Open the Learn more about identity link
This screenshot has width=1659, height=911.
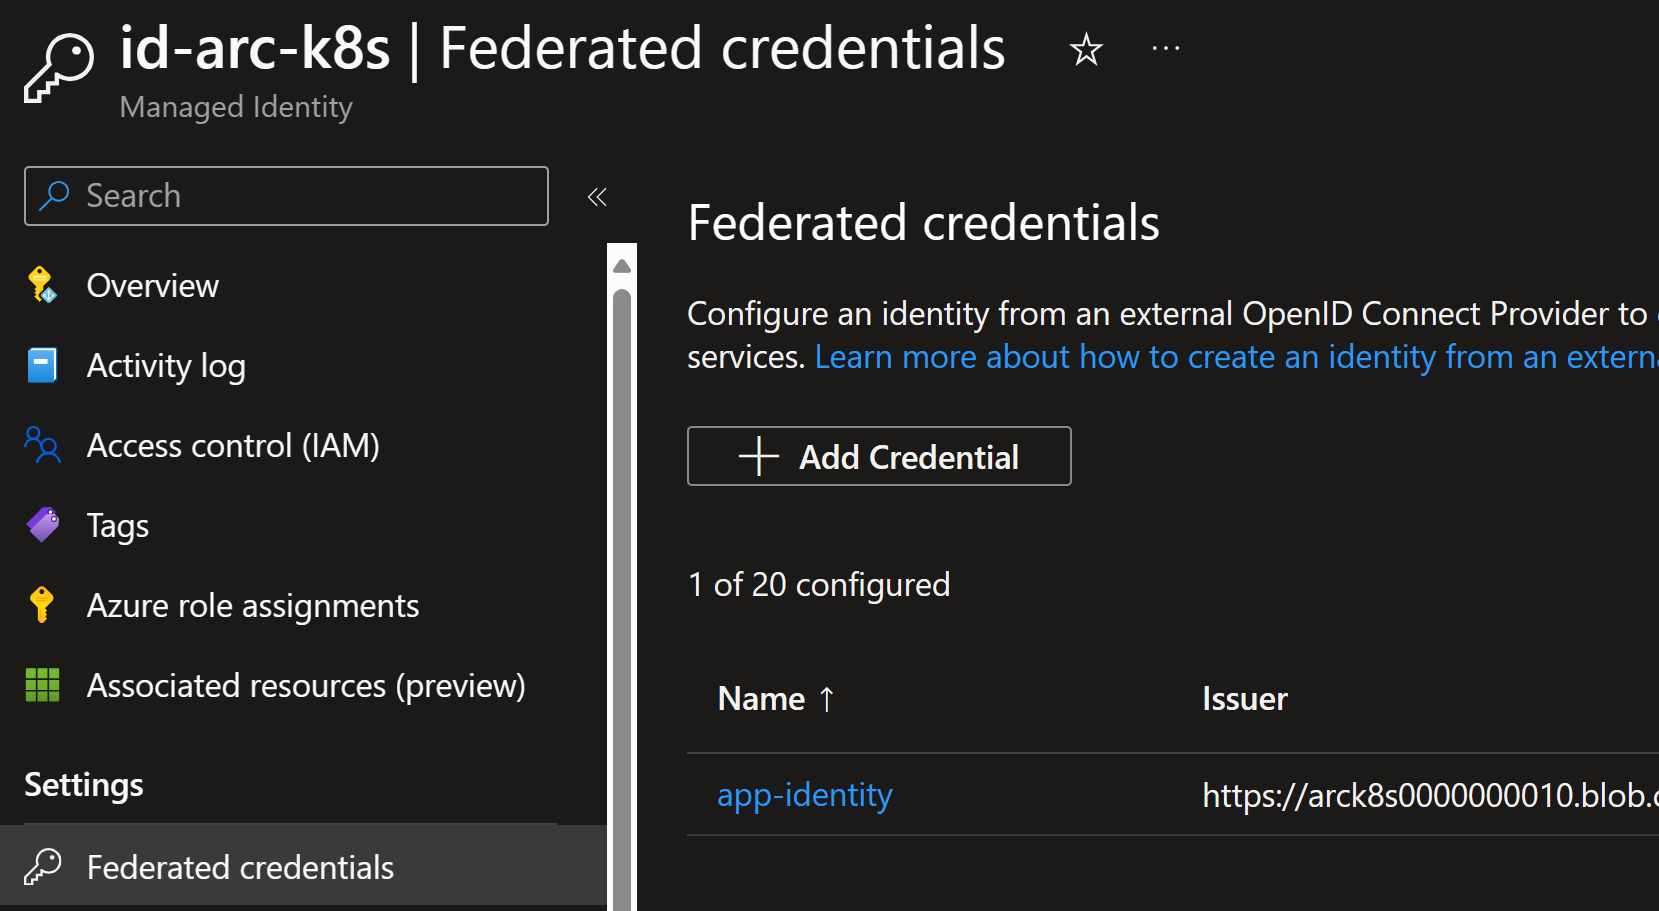pos(1236,357)
